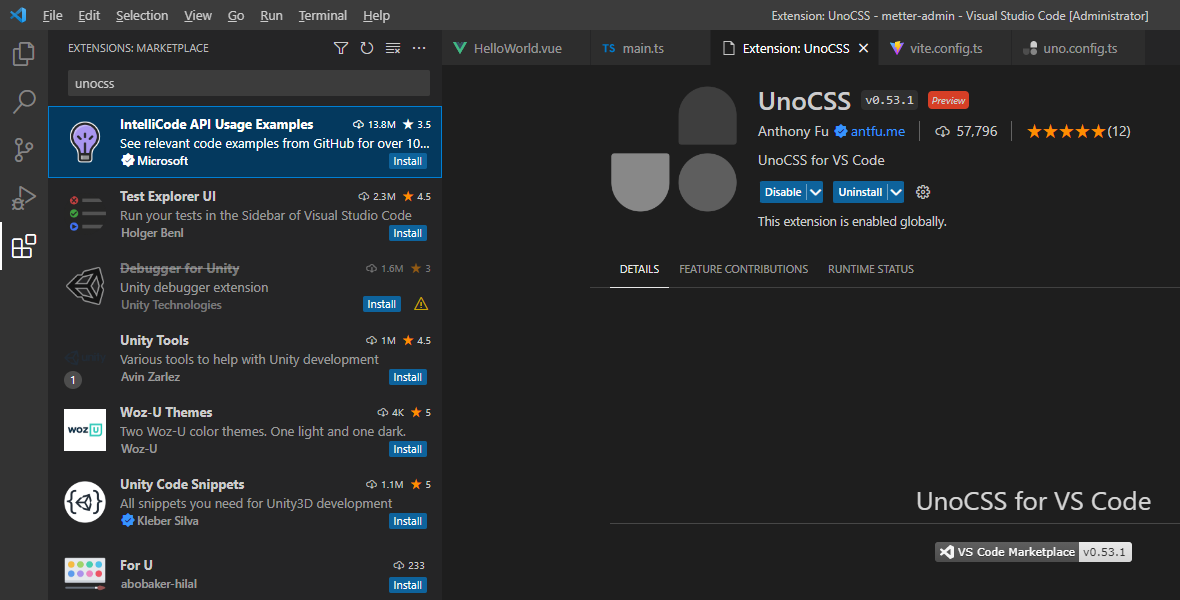Click the Unity Code Snippets extension icon
The height and width of the screenshot is (600, 1180).
tap(85, 502)
